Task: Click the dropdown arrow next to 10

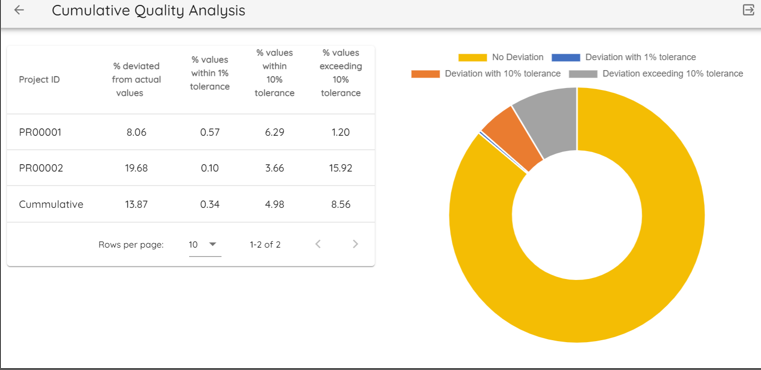Action: click(213, 244)
